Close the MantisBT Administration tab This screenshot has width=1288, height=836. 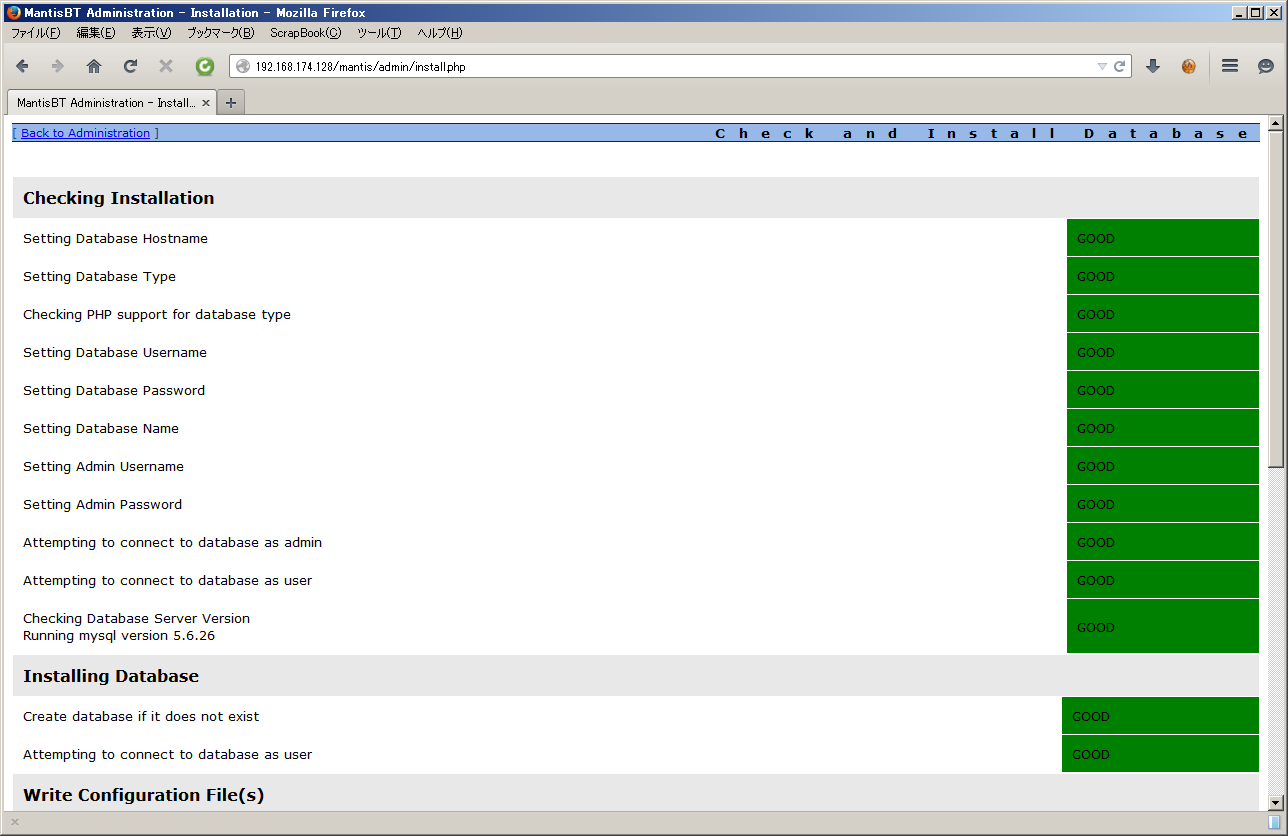(206, 103)
